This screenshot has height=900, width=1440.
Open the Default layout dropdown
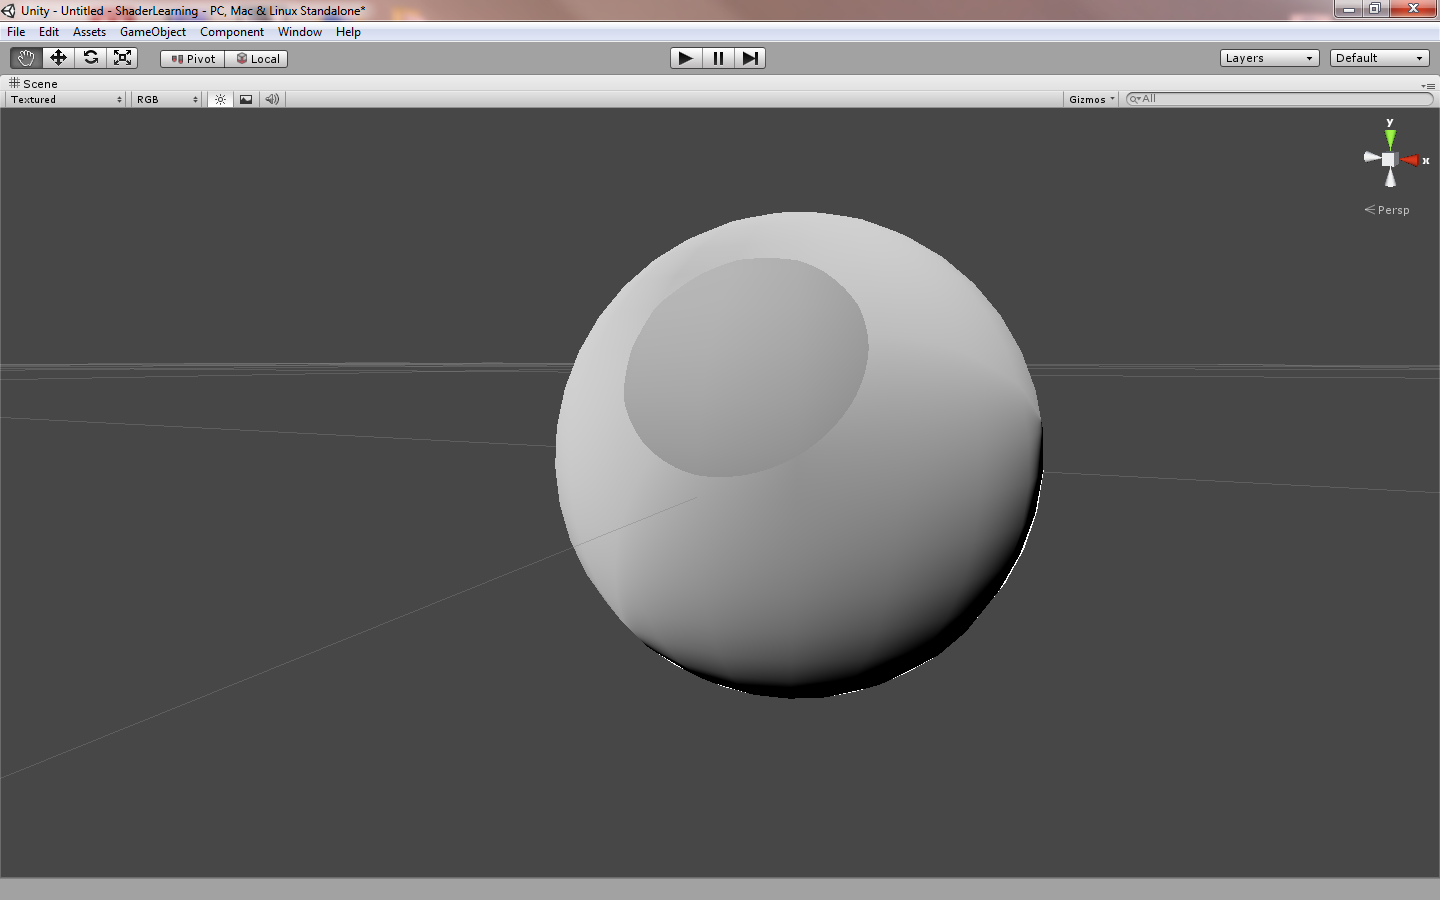tap(1379, 58)
